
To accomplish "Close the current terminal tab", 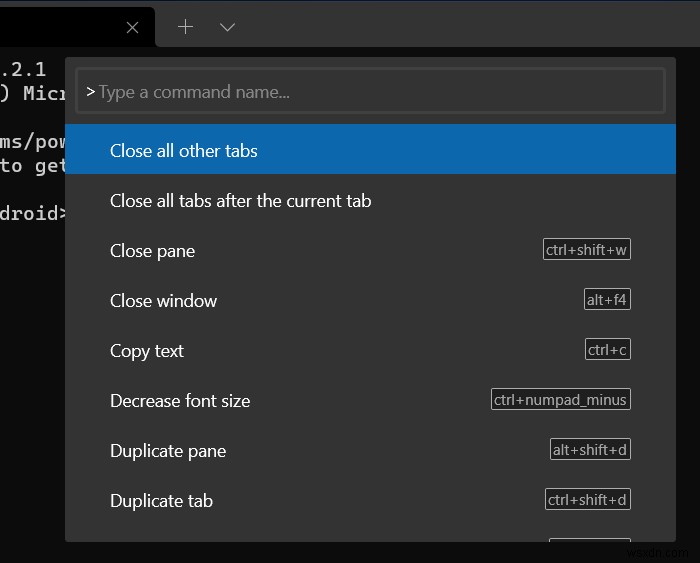I will point(132,27).
